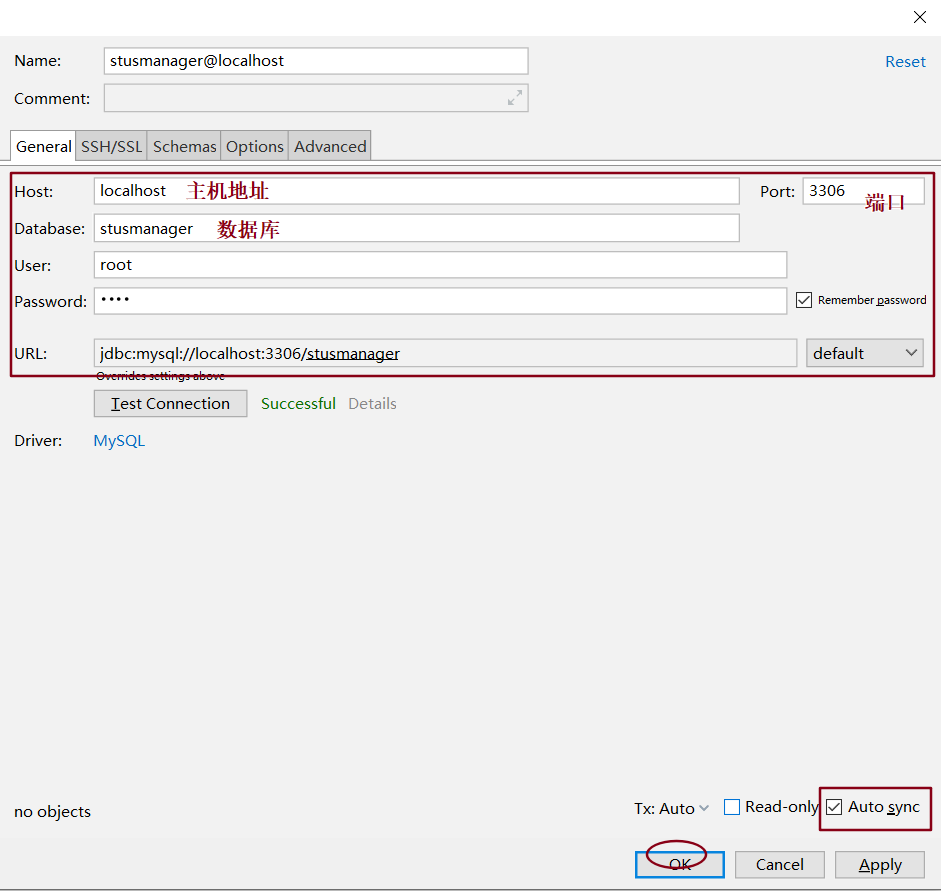This screenshot has height=891, width=941.
Task: Click the expand icon in Comment field
Action: [x=514, y=98]
